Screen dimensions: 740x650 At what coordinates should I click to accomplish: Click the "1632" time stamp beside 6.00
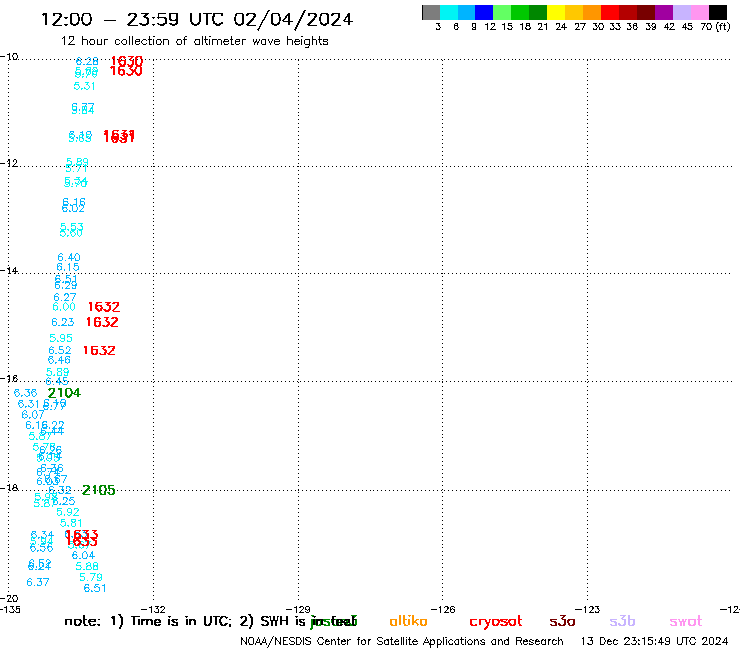[104, 307]
